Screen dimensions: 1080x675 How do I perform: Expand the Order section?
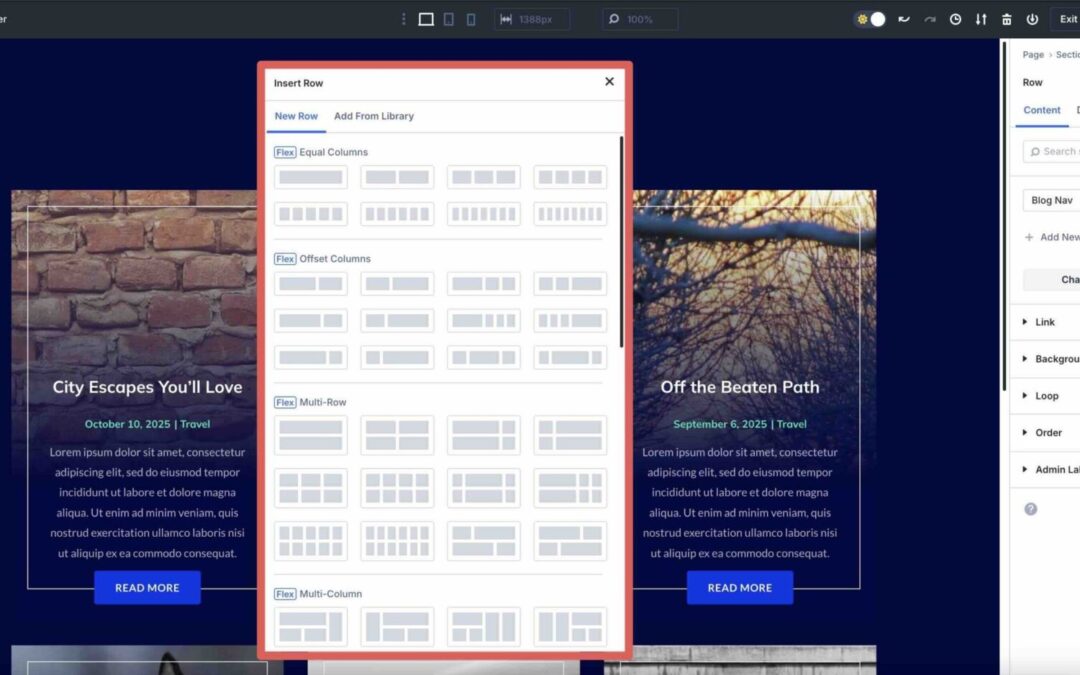1046,432
